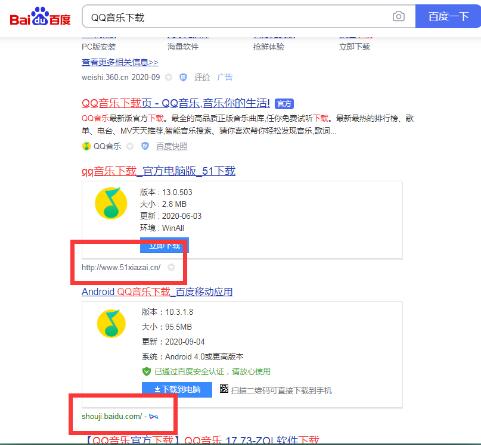The image size is (481, 445).
Task: Click circle icon after 51xiazai.cn URL
Action: [x=171, y=267]
